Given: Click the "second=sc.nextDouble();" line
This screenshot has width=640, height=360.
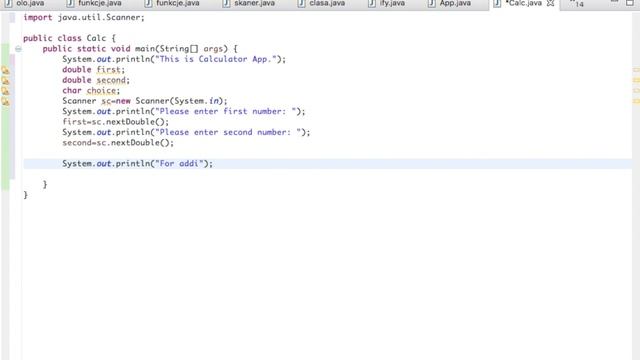Looking at the screenshot, I should tap(118, 143).
